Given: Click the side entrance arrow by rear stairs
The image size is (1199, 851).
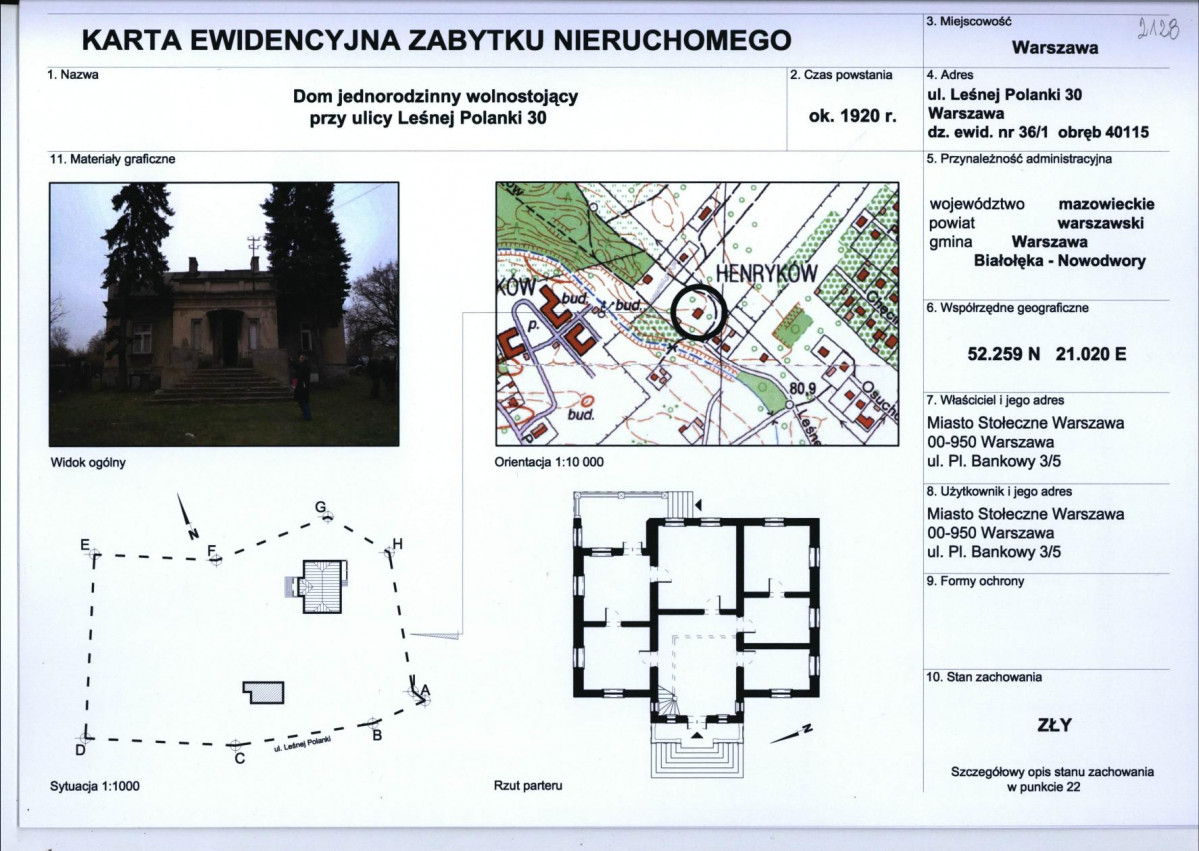Looking at the screenshot, I should click(697, 505).
